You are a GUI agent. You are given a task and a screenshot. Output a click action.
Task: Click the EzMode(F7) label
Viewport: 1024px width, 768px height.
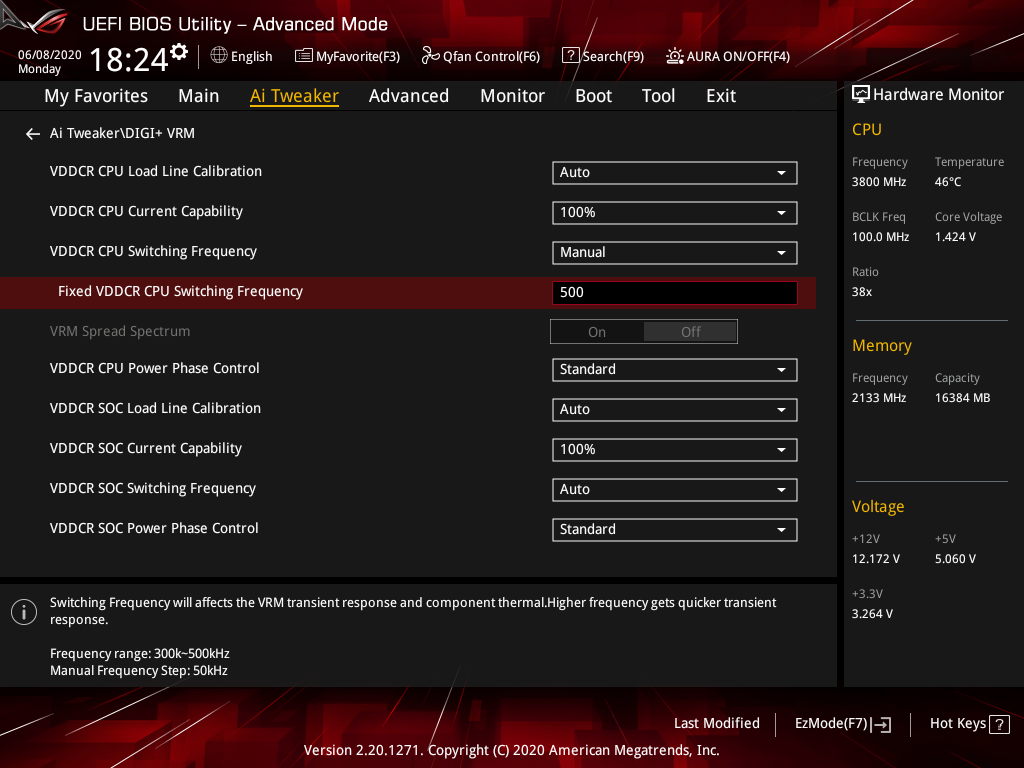(x=831, y=724)
